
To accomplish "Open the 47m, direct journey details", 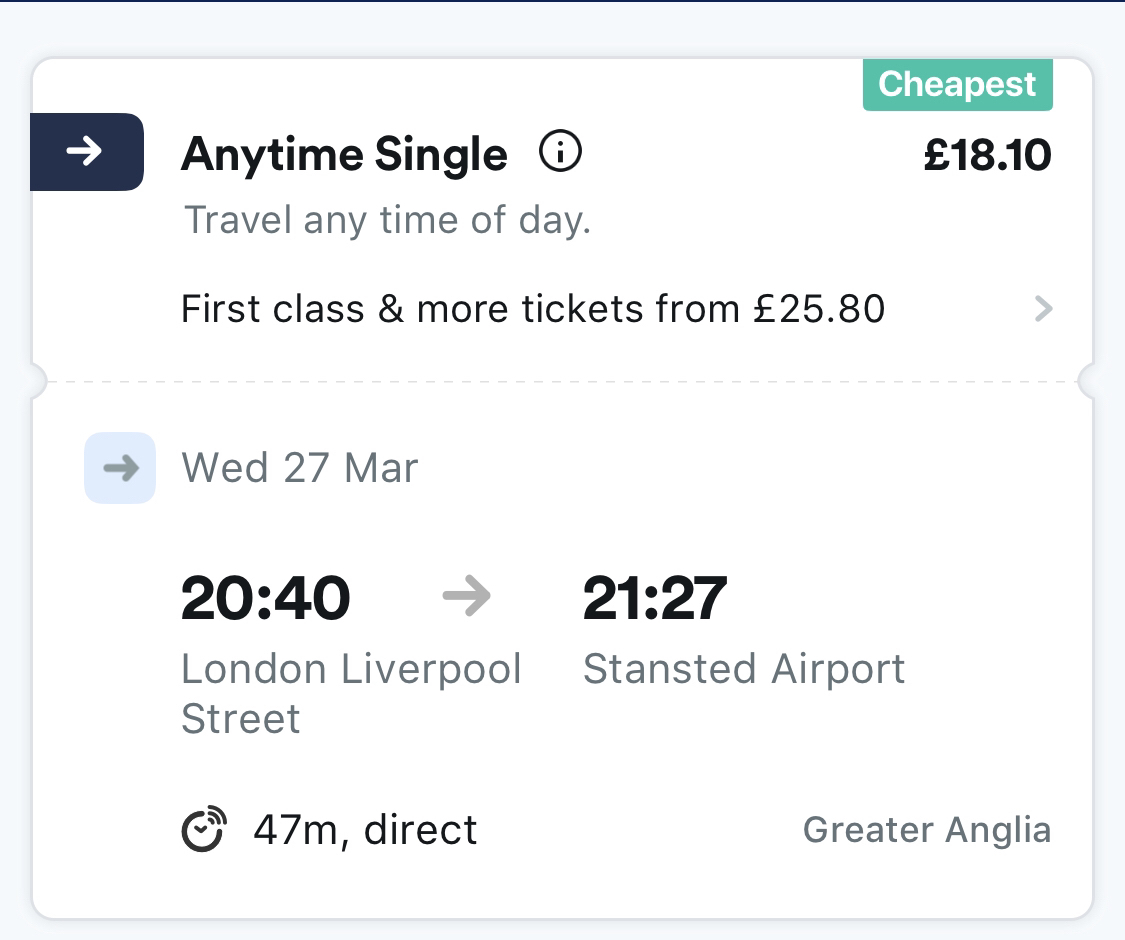I will point(365,830).
